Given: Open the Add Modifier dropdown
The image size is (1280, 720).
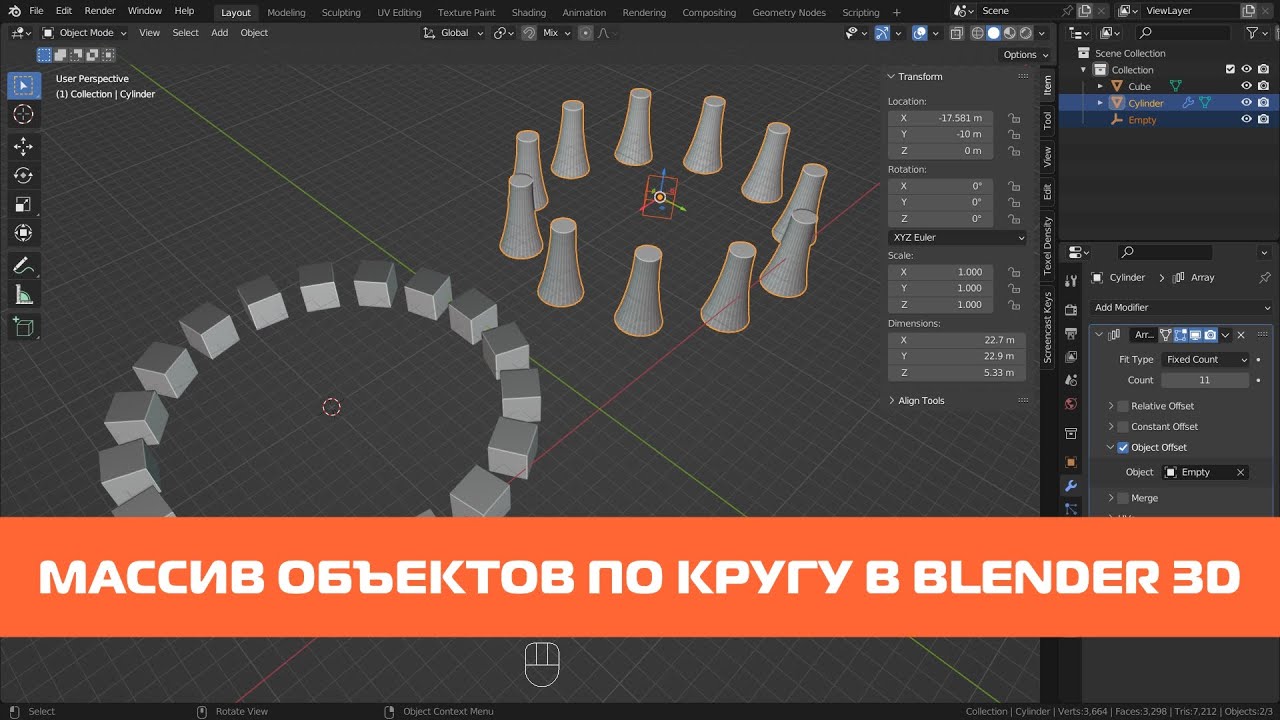Looking at the screenshot, I should pyautogui.click(x=1180, y=307).
